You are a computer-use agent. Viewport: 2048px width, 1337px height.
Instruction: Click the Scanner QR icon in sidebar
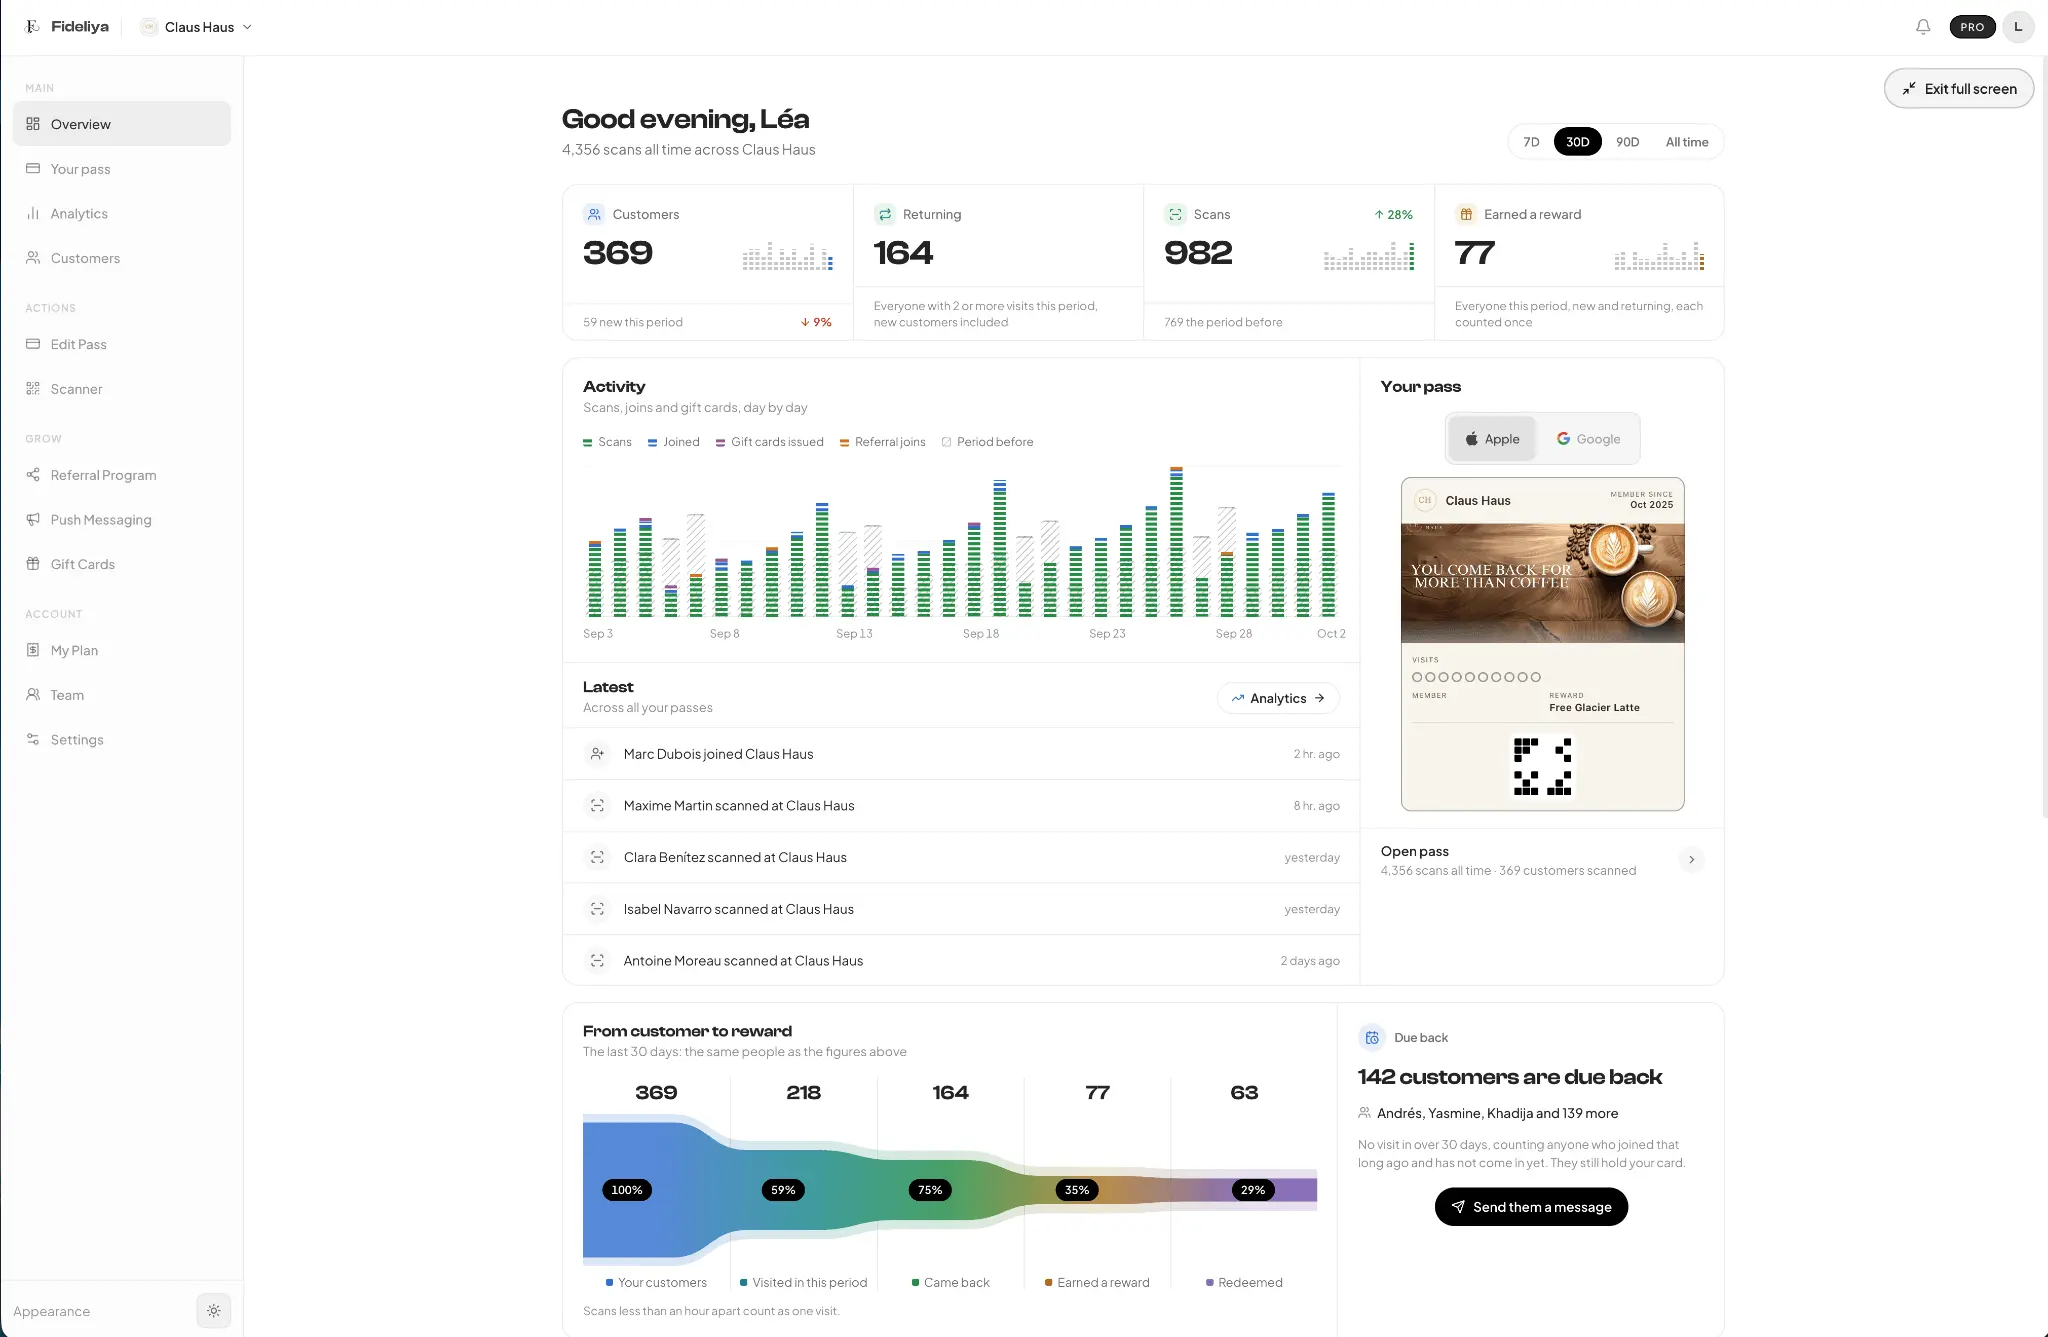point(33,389)
